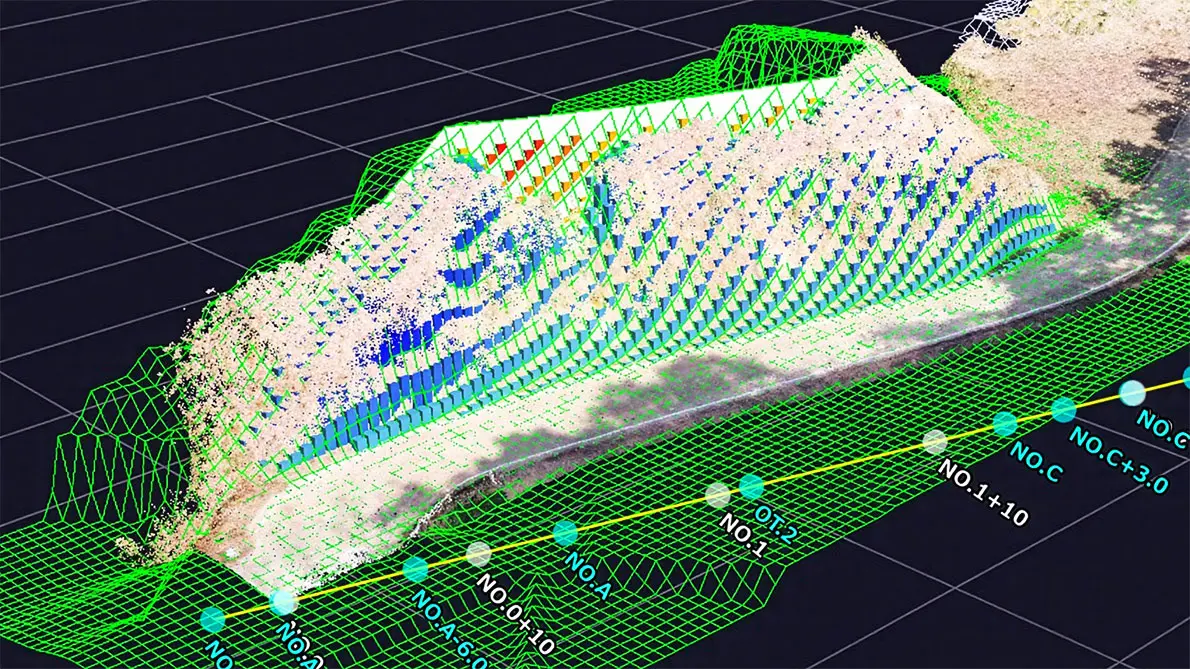Select the NO.0+10 white text label

(515, 614)
